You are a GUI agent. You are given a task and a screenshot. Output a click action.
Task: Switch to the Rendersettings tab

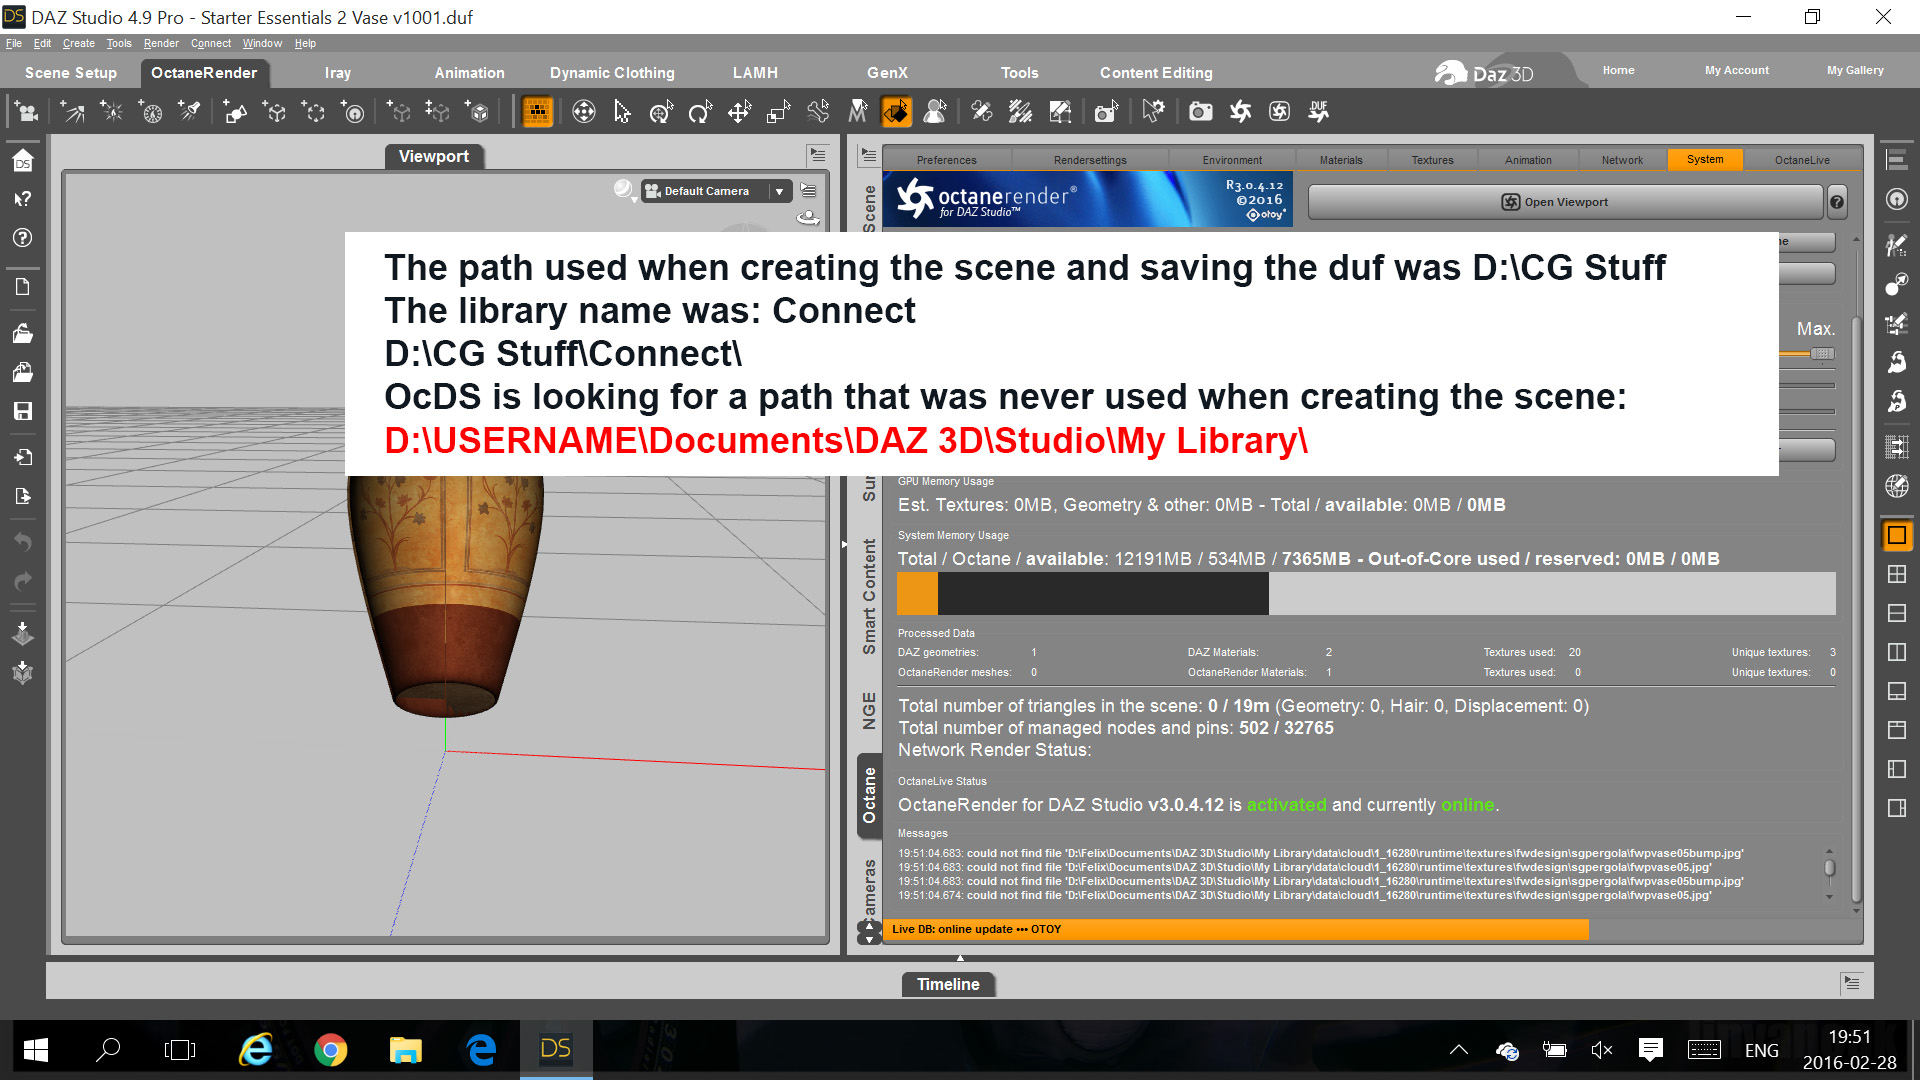coord(1089,160)
